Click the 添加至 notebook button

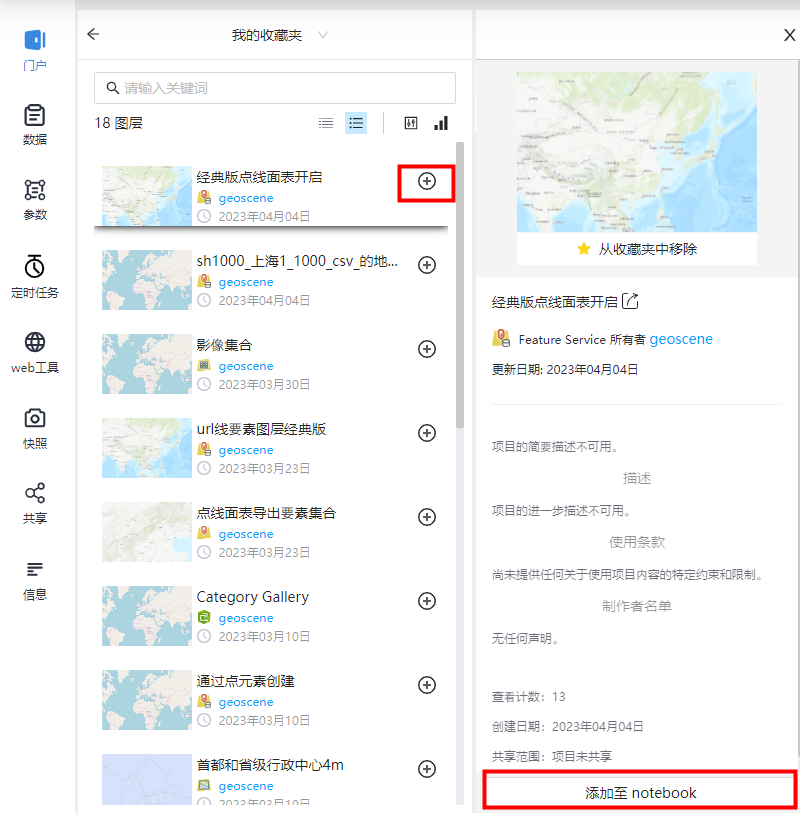639,791
